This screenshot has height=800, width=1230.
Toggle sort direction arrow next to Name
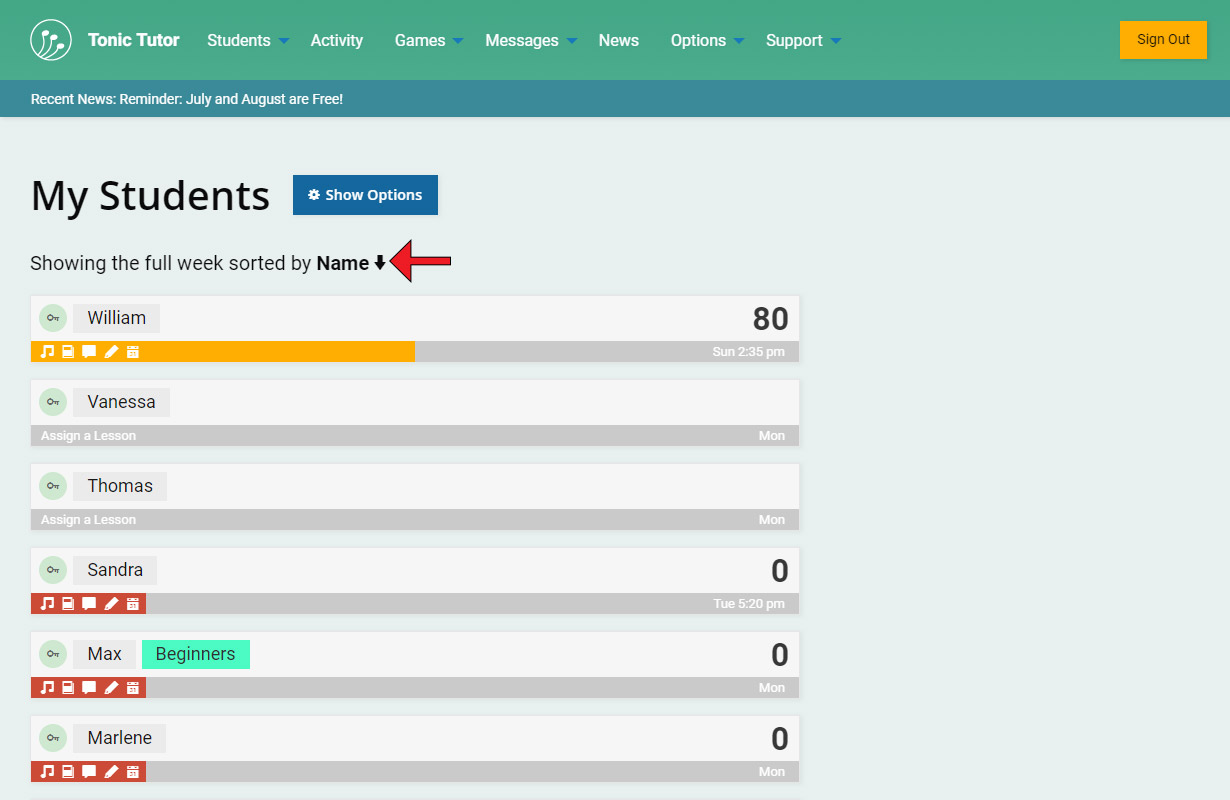pyautogui.click(x=380, y=264)
